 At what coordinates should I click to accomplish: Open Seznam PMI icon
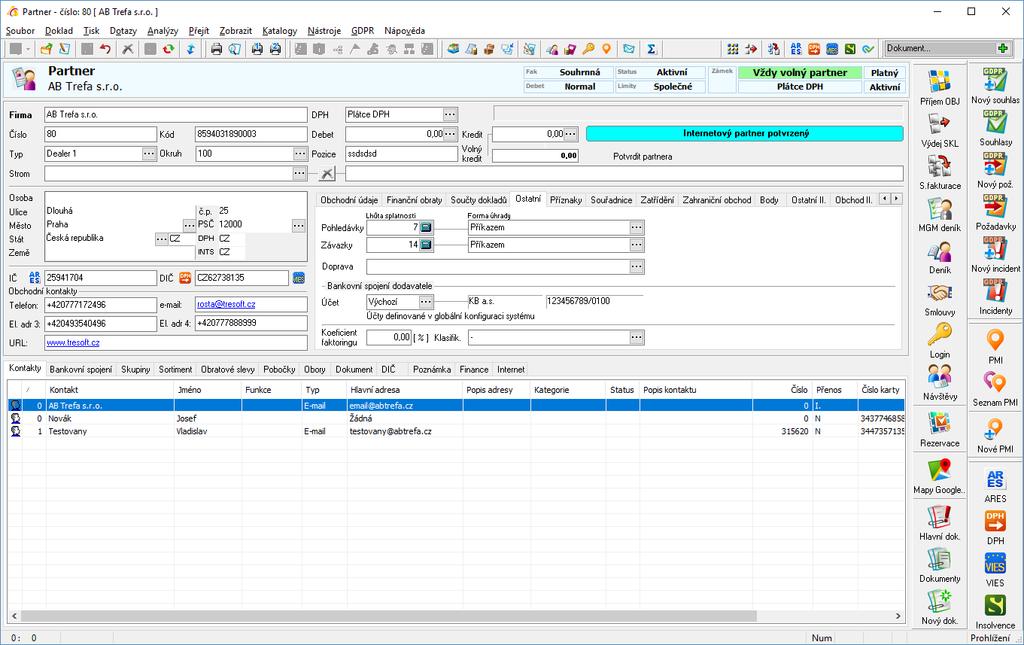tap(995, 388)
